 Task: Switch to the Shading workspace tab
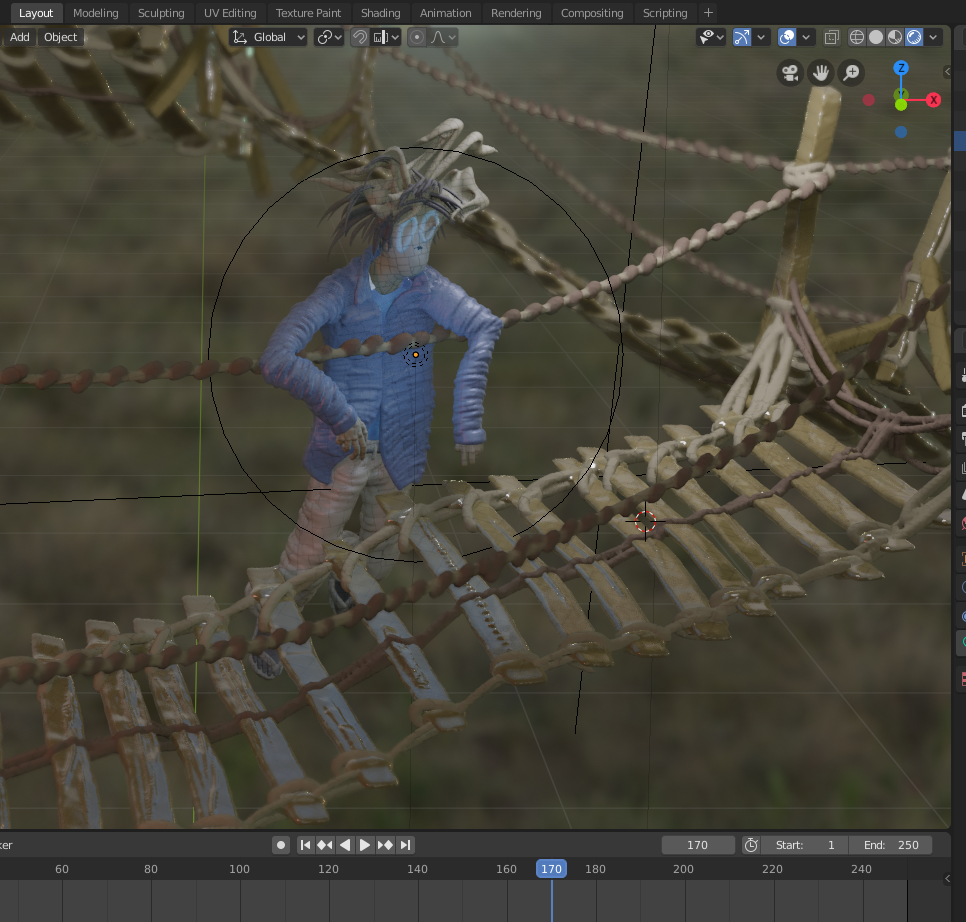point(380,13)
